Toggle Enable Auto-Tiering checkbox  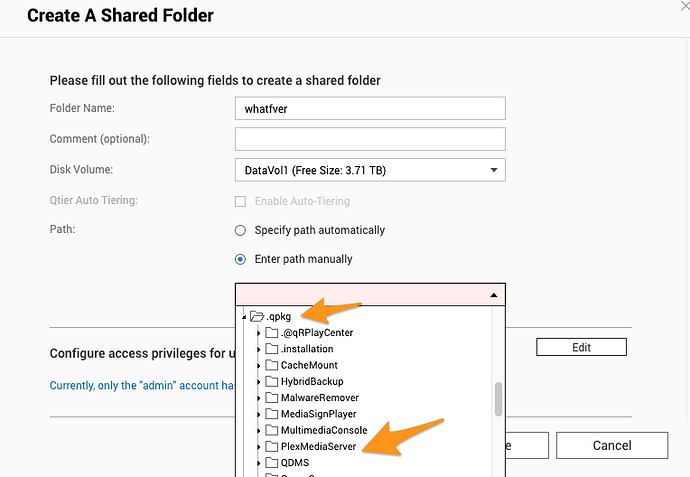240,202
